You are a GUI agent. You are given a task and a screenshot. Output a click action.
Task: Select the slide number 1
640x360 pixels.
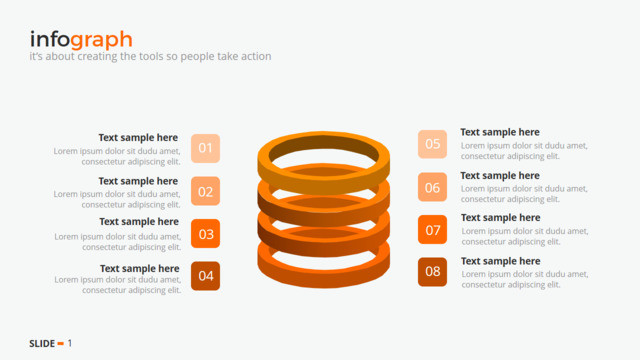coord(70,343)
